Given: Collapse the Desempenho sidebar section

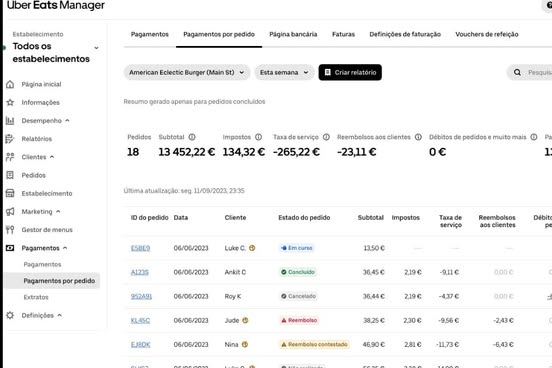Looking at the screenshot, I should coord(67,120).
